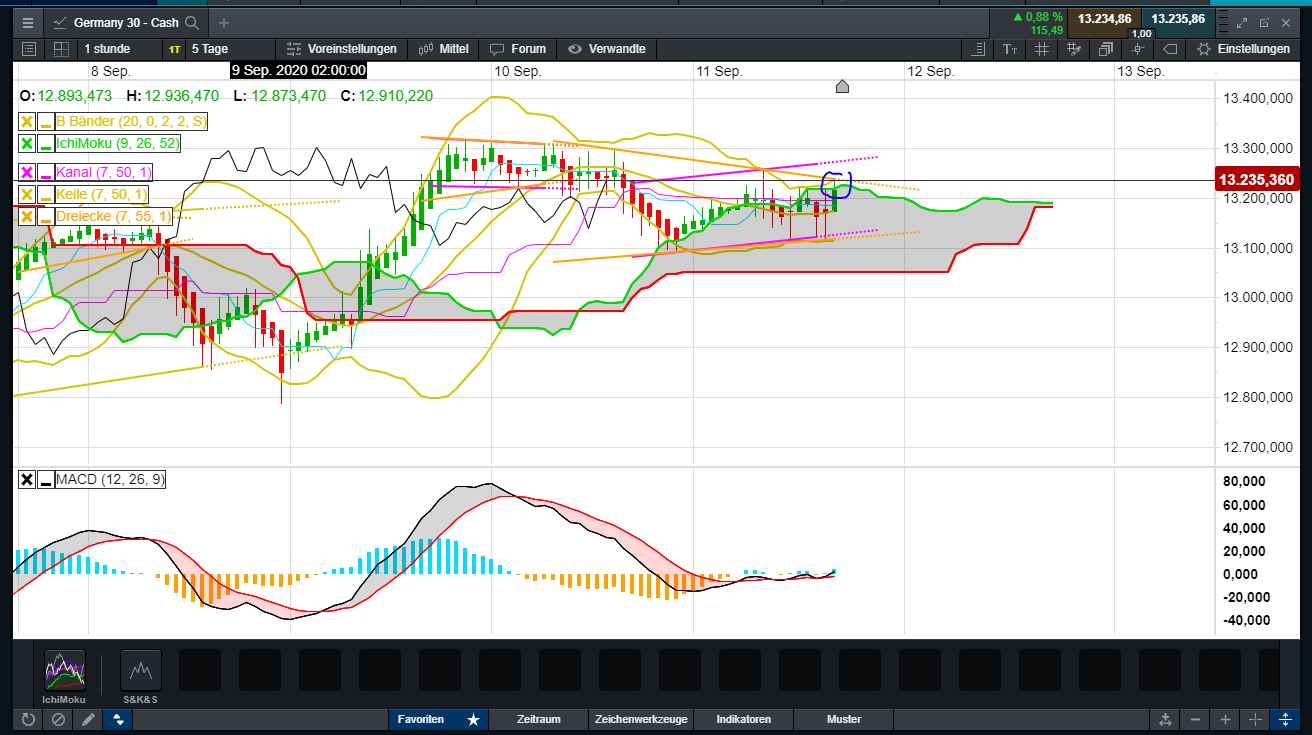Toggle the price scale alignment icon
Image resolution: width=1312 pixels, height=735 pixels.
(980, 49)
